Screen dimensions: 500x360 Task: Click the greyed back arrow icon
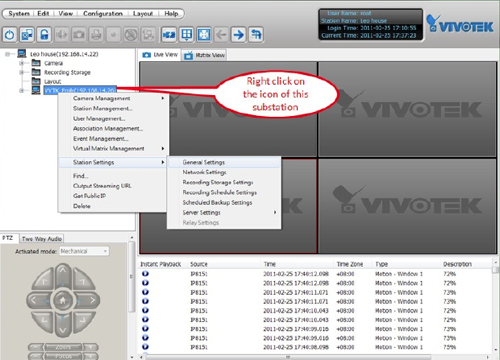point(221,34)
